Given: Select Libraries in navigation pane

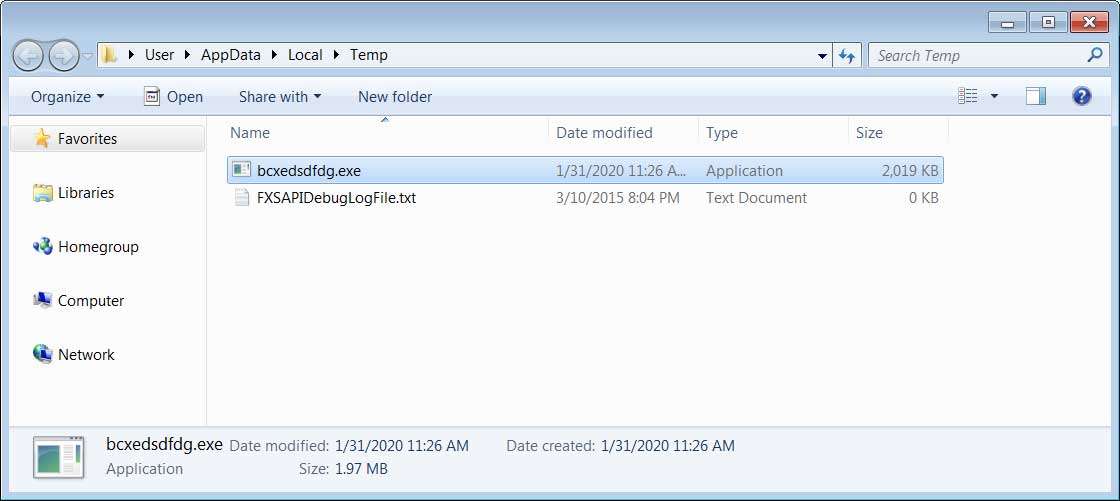Looking at the screenshot, I should (86, 193).
